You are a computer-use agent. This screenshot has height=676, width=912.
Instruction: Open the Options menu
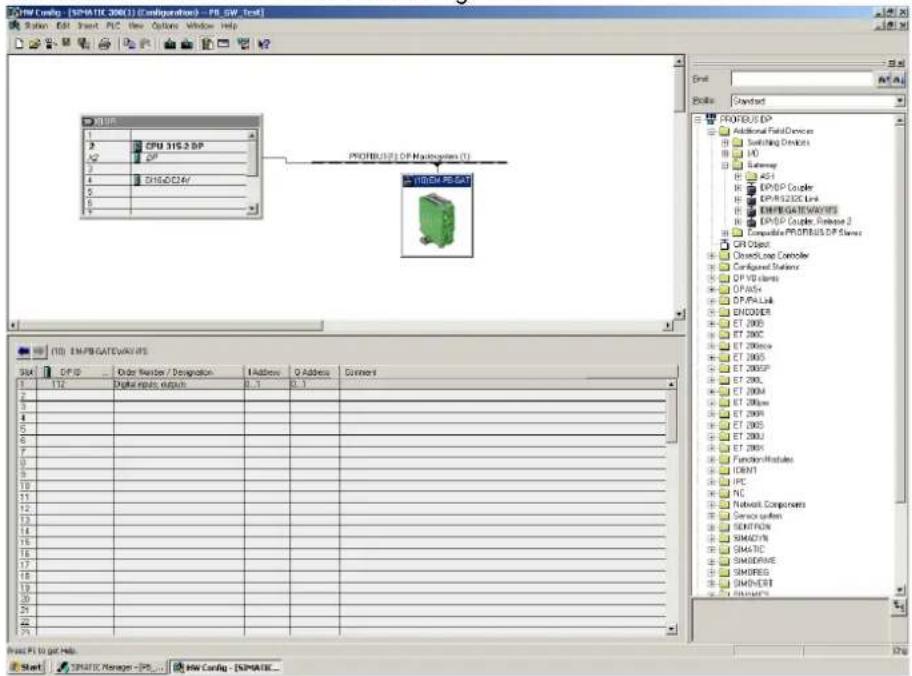[165, 26]
